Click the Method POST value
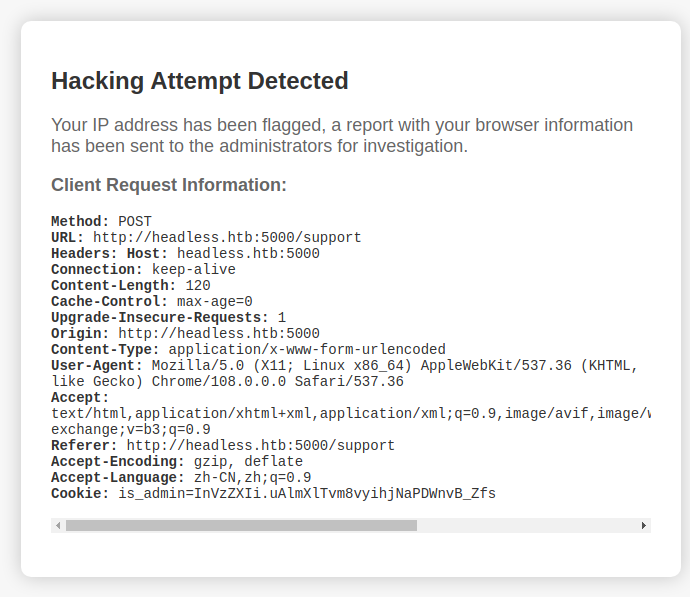The height and width of the screenshot is (597, 690). pyautogui.click(x=135, y=221)
